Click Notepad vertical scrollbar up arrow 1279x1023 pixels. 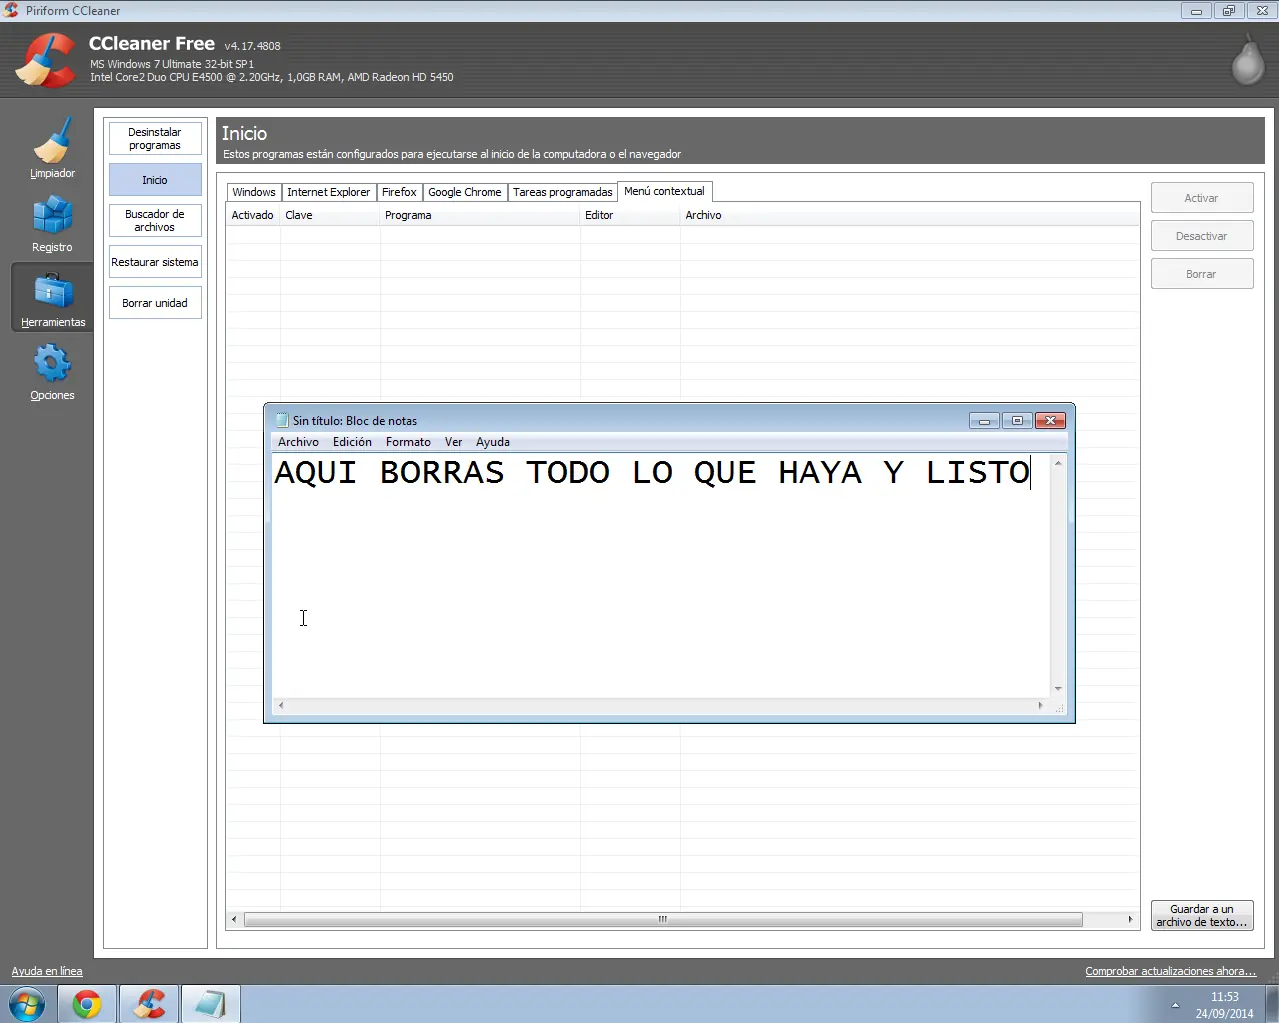(x=1058, y=463)
